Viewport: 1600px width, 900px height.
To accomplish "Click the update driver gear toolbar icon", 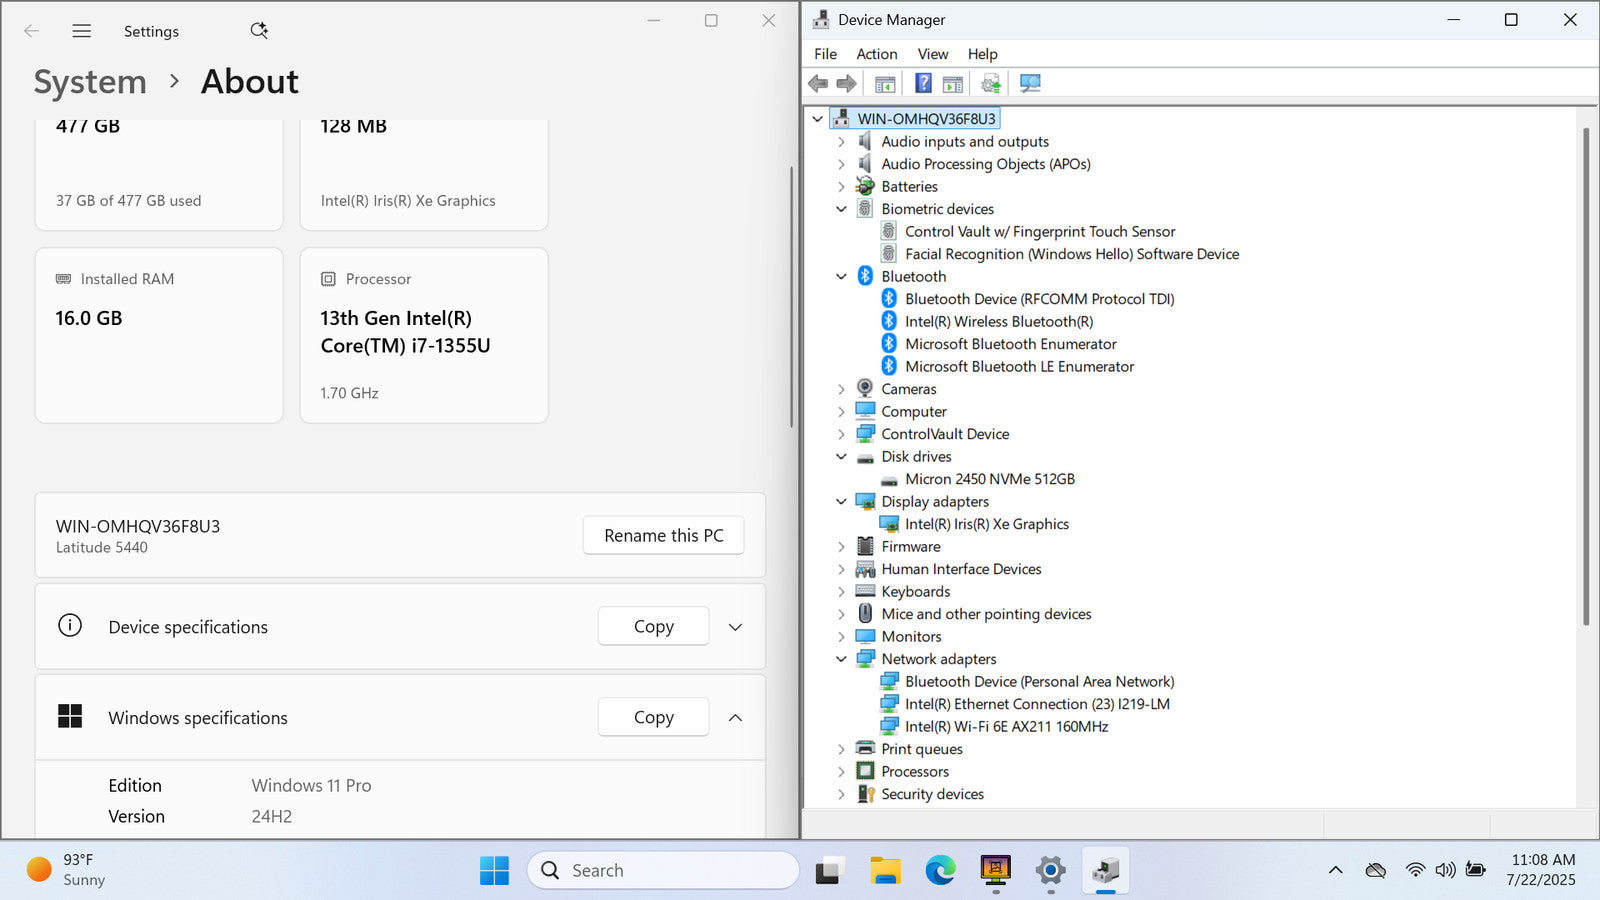I will pyautogui.click(x=991, y=83).
